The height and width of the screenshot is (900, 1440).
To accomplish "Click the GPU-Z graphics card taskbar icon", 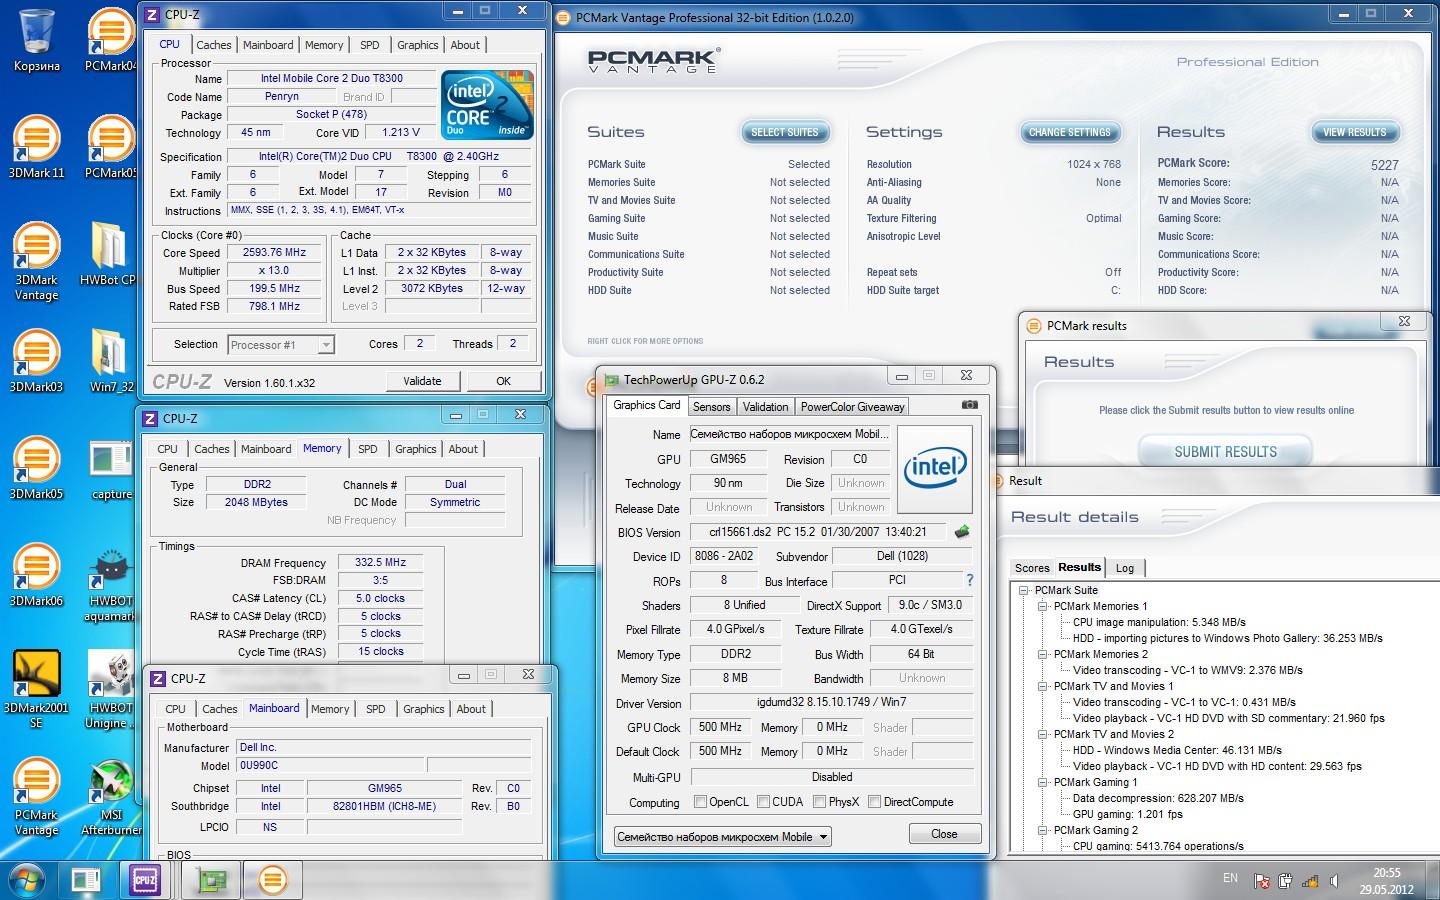I will pyautogui.click(x=210, y=880).
